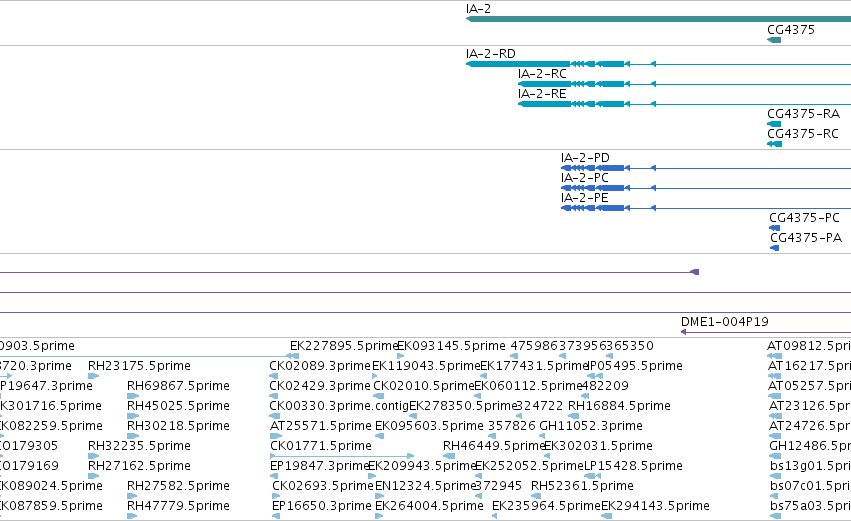Click the EP19847.3prime EST label
Screen dimensions: 851x521
coord(320,466)
